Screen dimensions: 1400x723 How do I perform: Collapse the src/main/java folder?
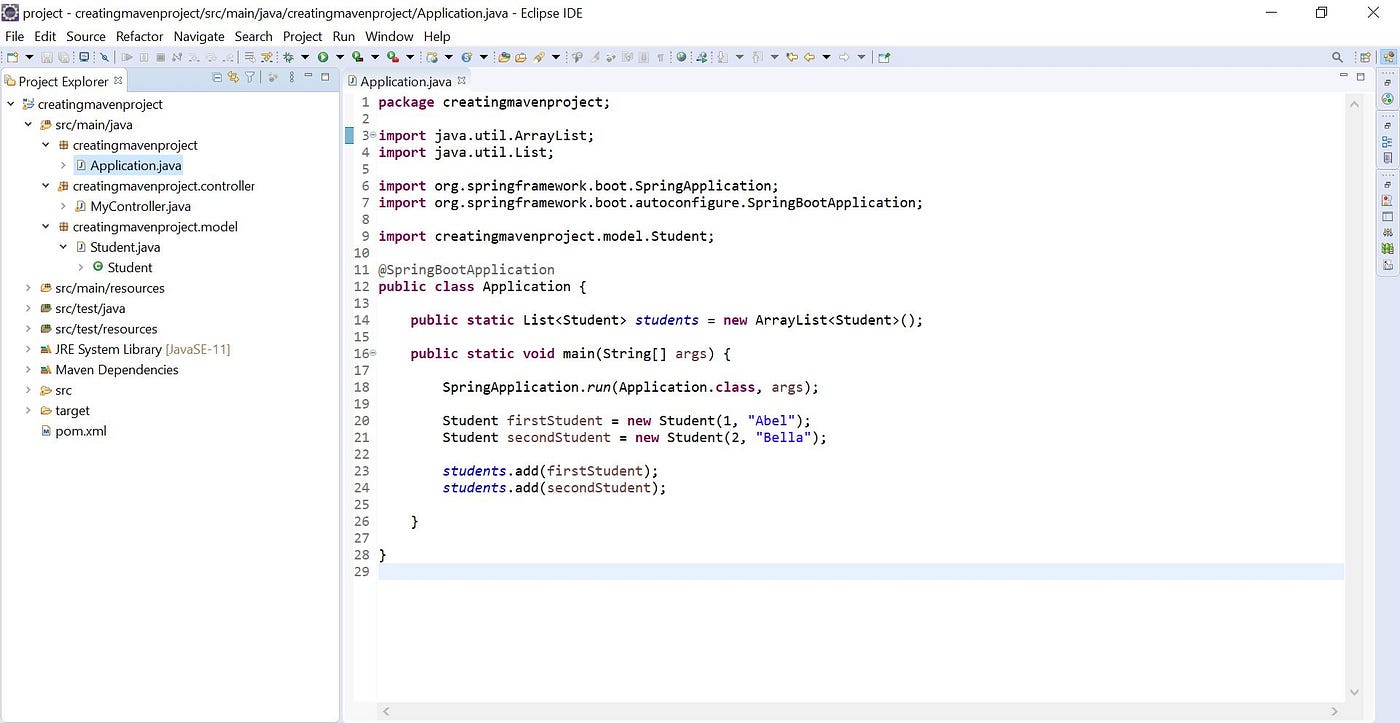tap(28, 125)
